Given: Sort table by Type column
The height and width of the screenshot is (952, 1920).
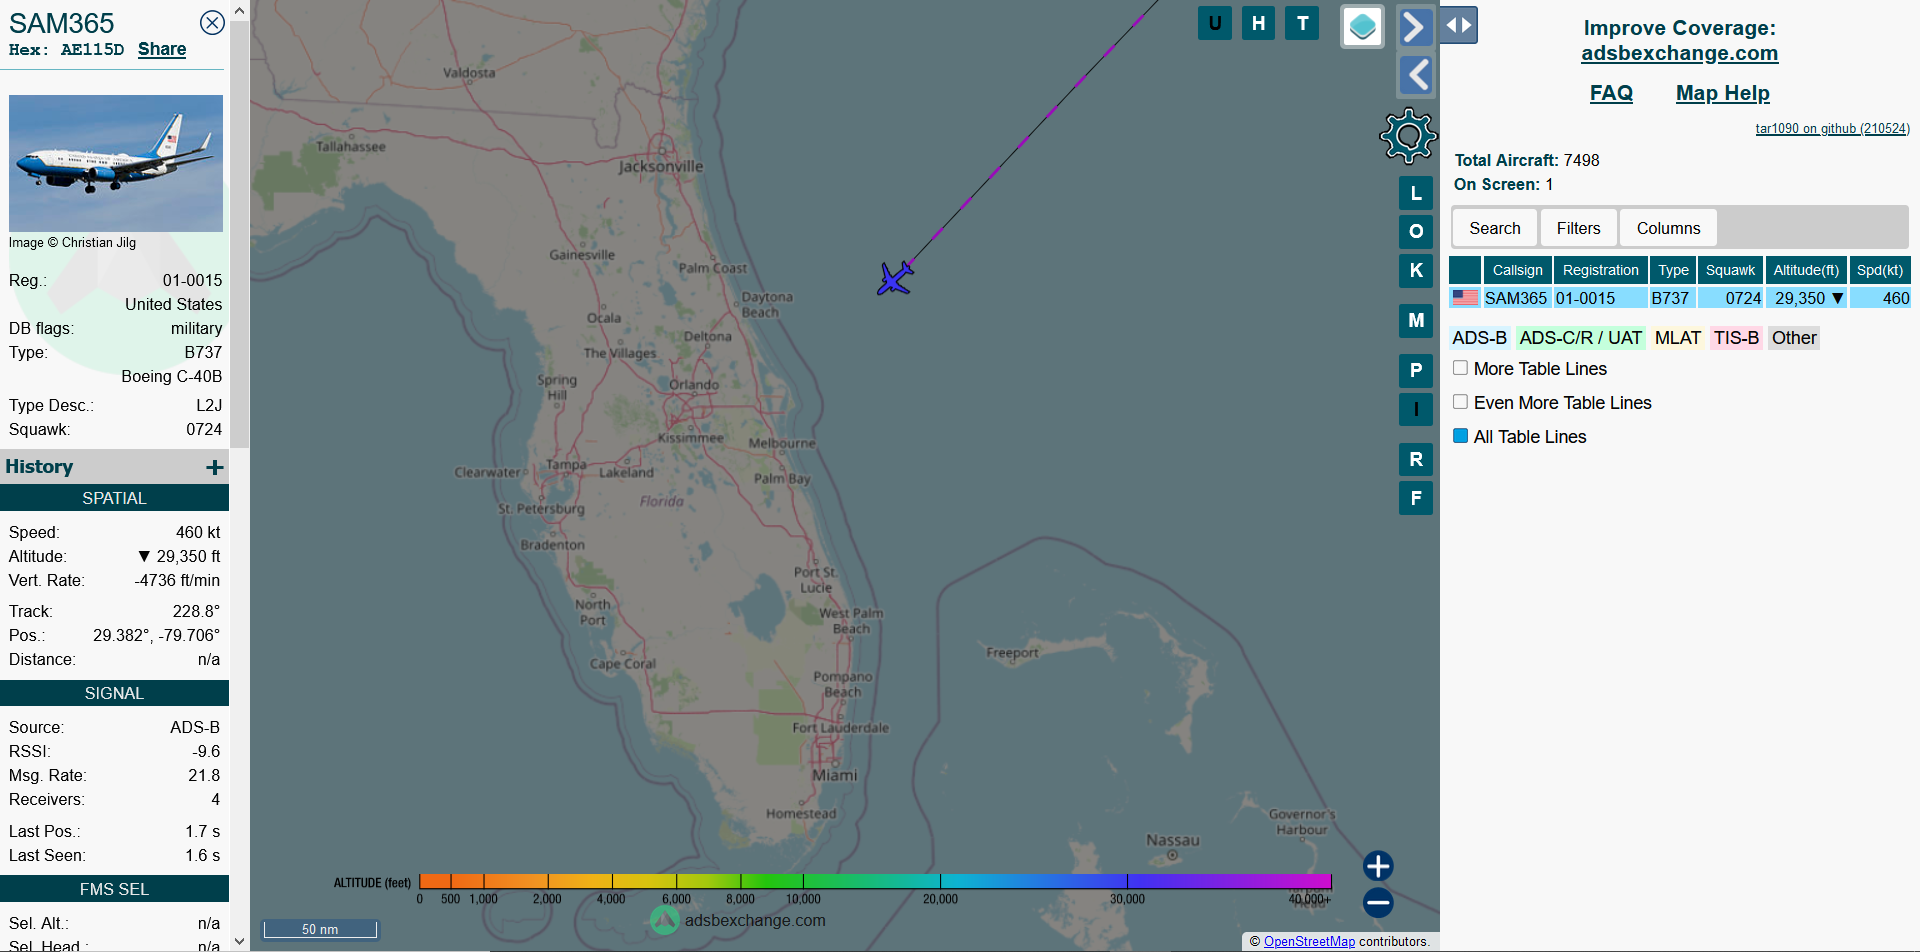Looking at the screenshot, I should coord(1673,270).
